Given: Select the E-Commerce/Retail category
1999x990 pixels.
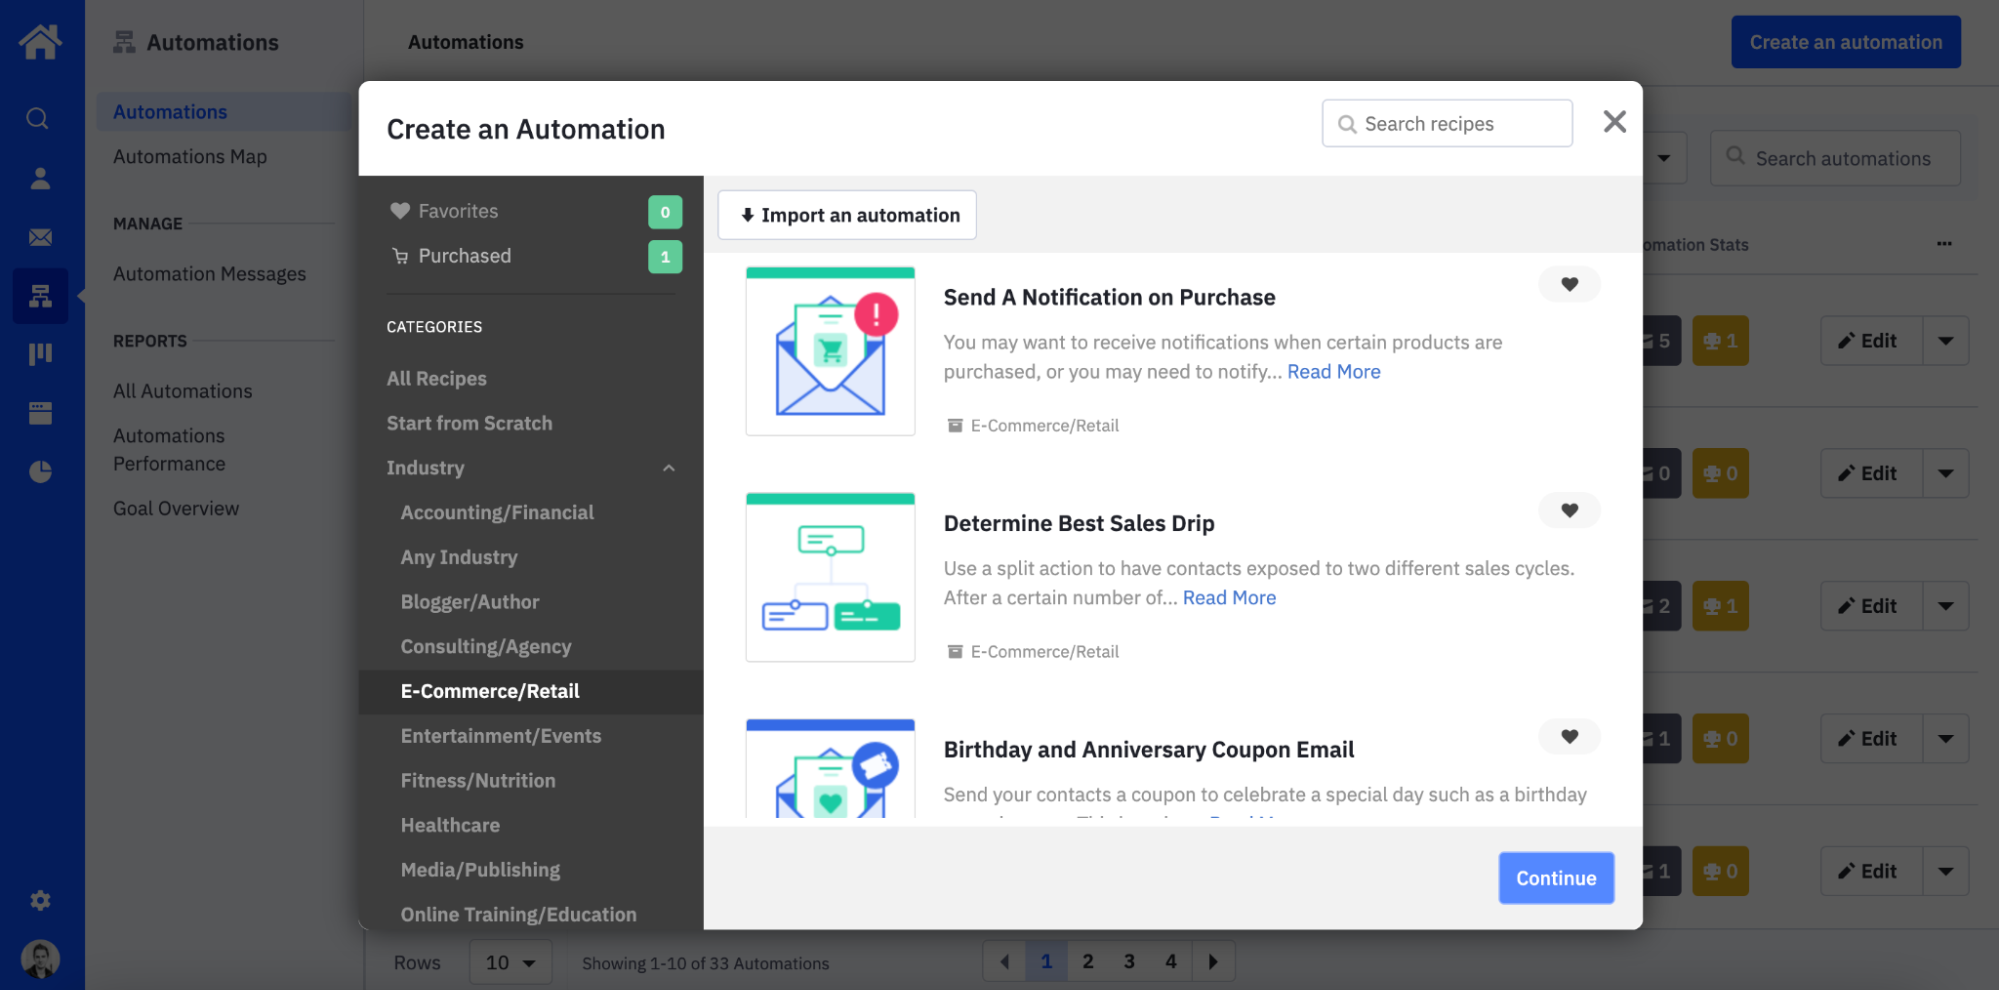Looking at the screenshot, I should click(x=490, y=691).
